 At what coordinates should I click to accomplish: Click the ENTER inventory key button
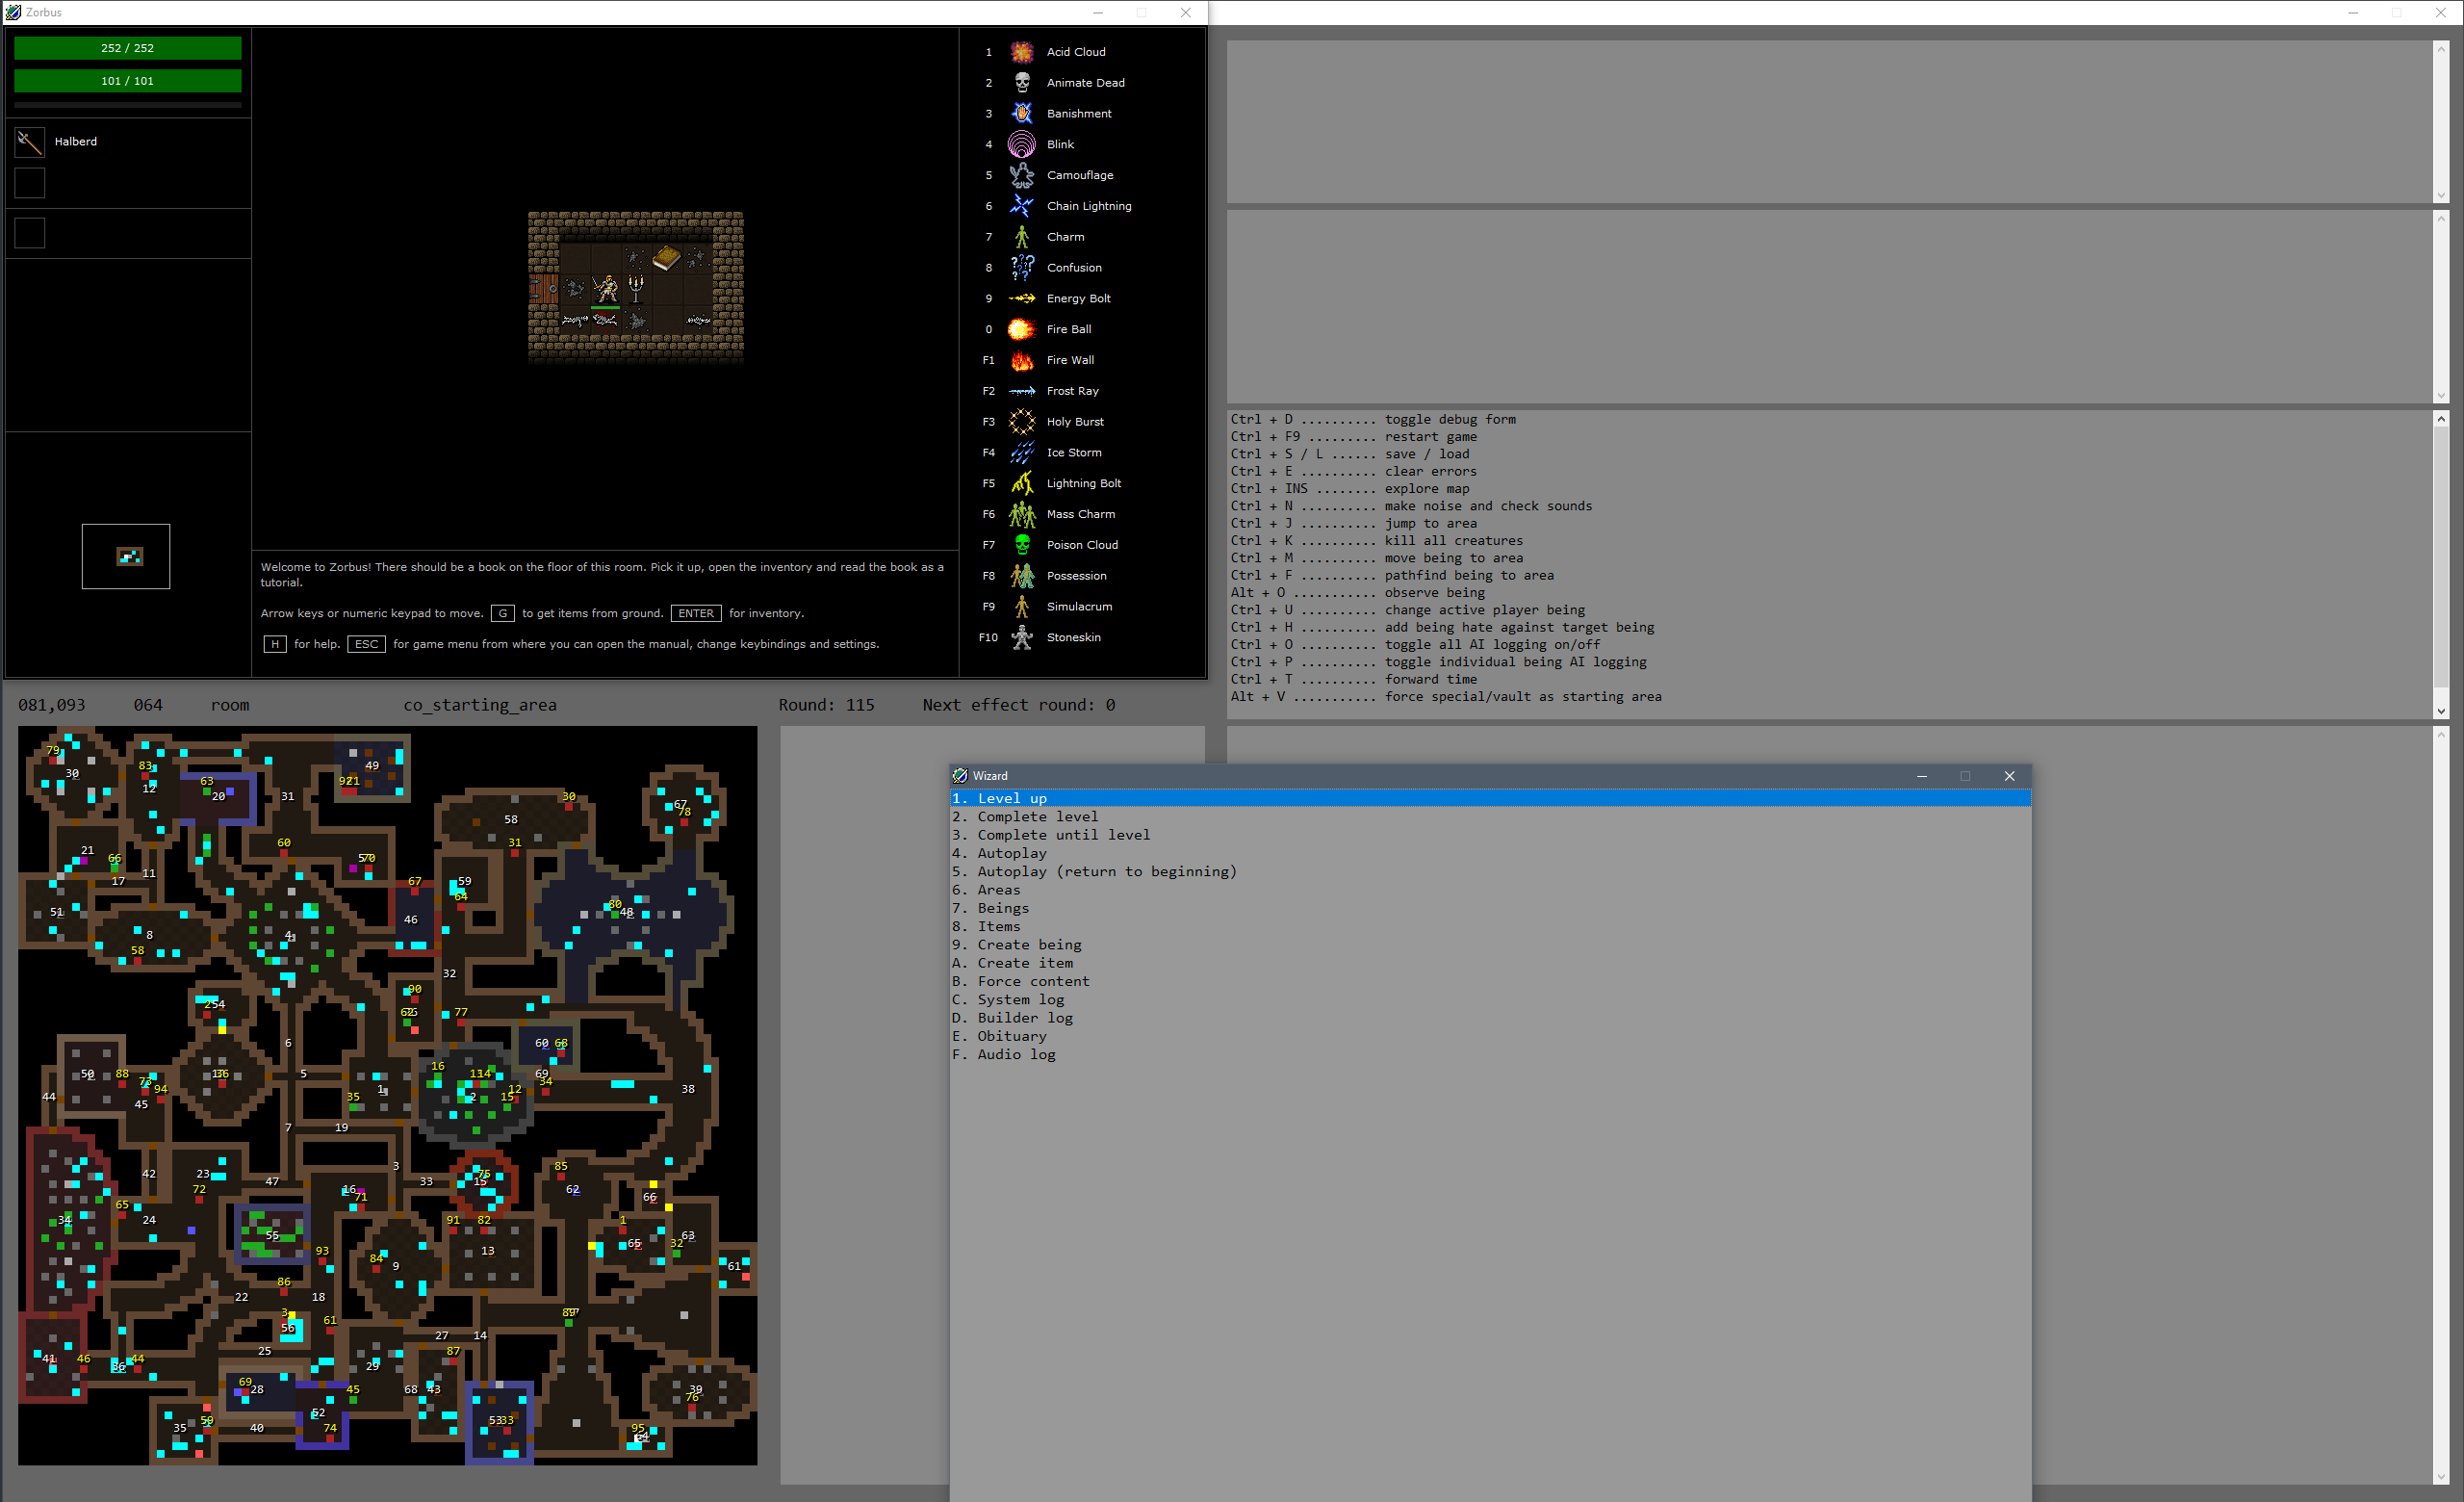point(695,613)
